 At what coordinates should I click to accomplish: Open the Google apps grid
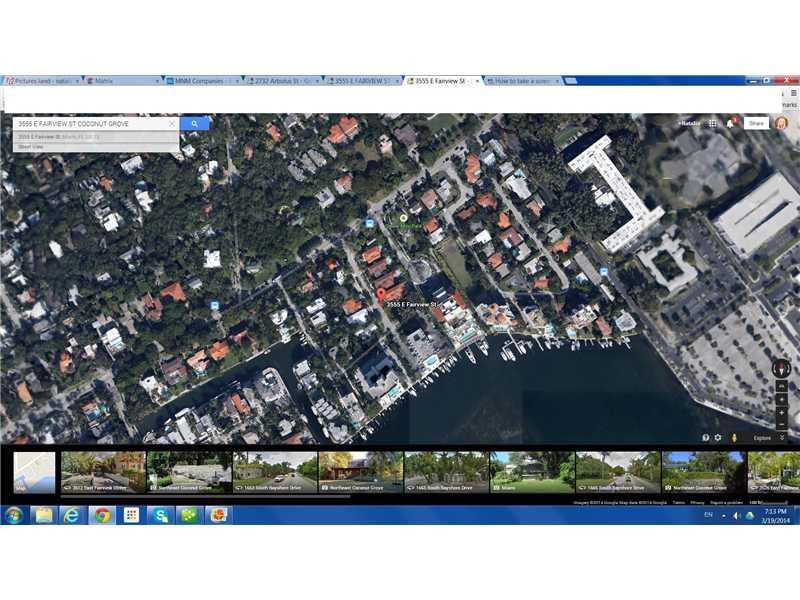712,123
